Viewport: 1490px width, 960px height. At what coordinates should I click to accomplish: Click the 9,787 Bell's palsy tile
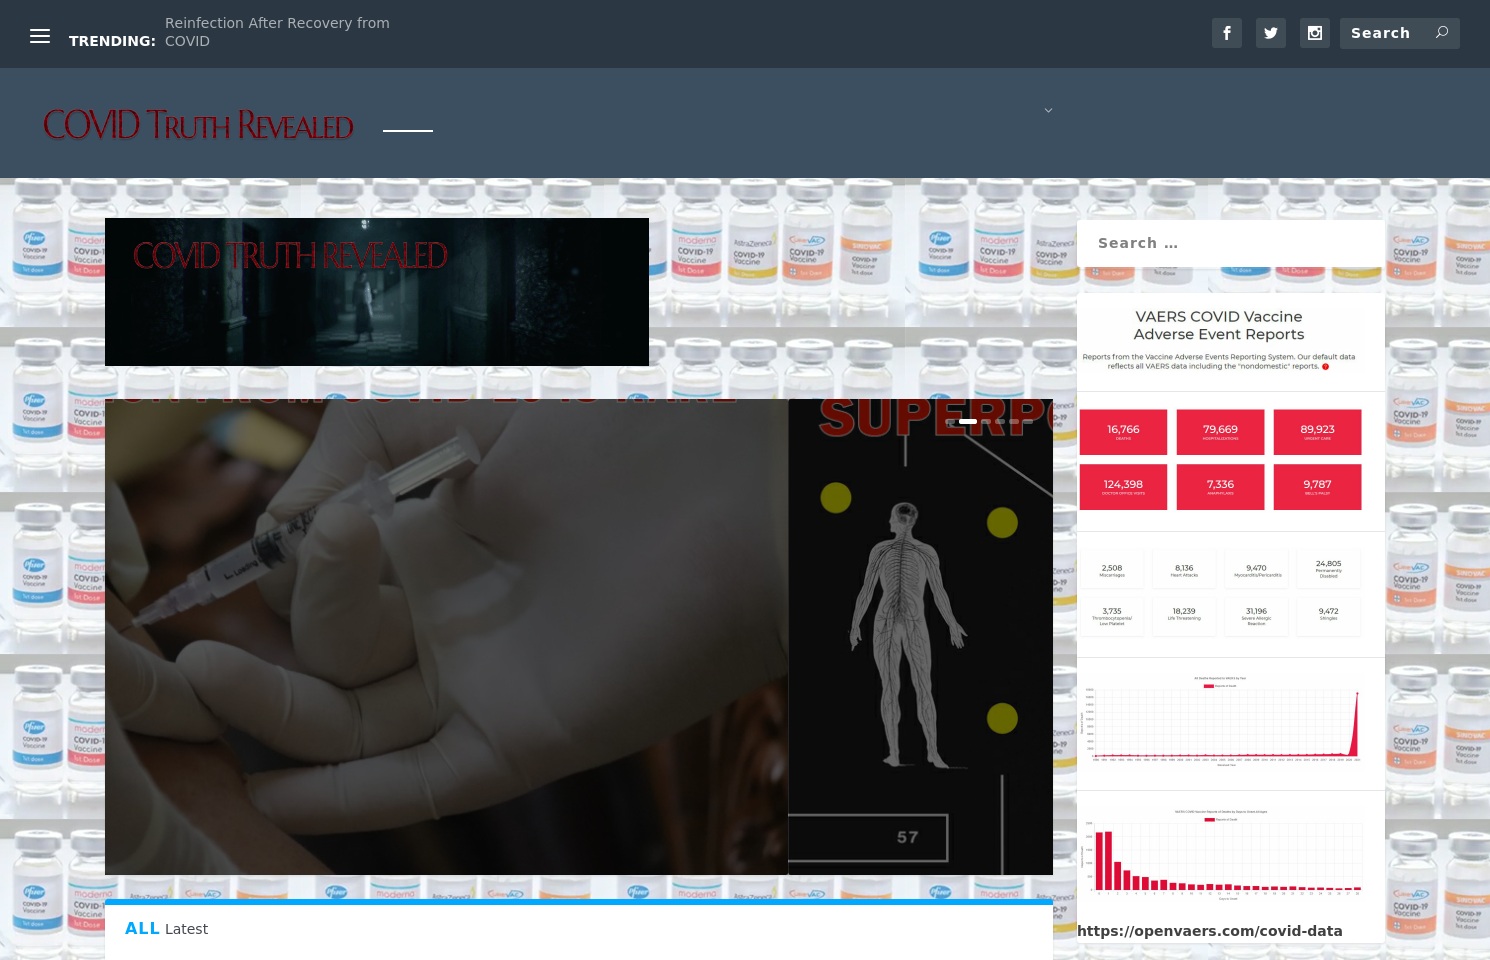pos(1317,487)
